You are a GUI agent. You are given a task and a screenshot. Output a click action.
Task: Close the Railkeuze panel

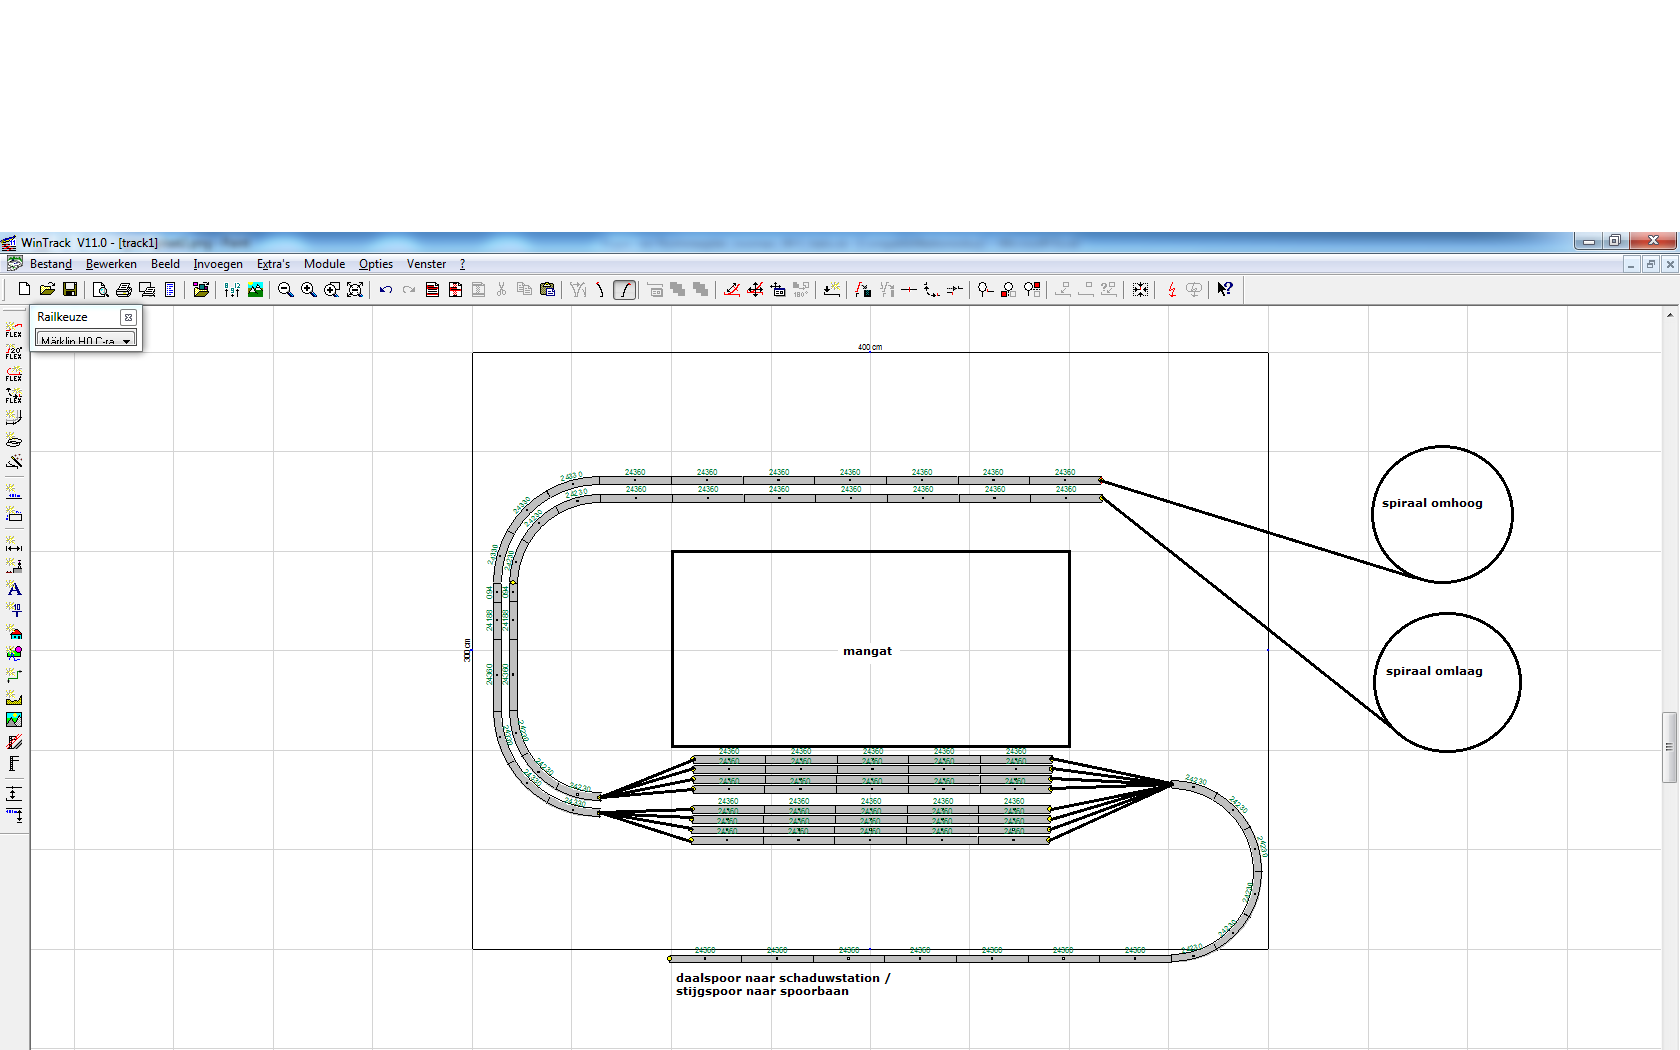pos(128,317)
